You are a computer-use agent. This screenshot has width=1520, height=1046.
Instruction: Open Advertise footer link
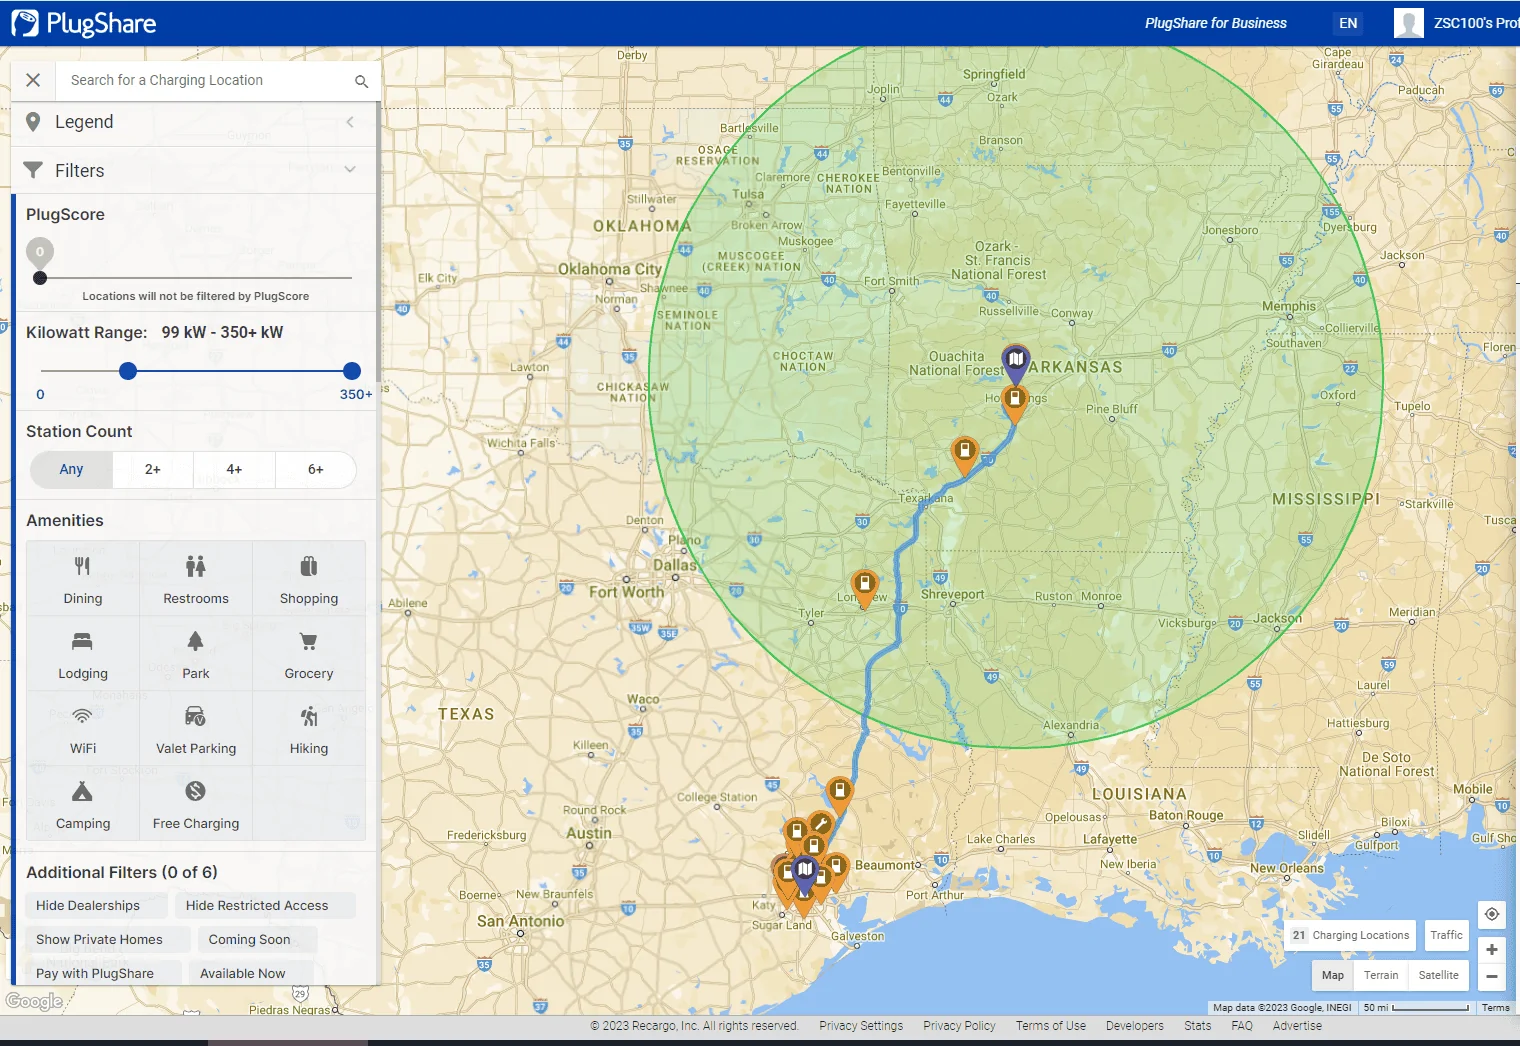pos(1297,1026)
